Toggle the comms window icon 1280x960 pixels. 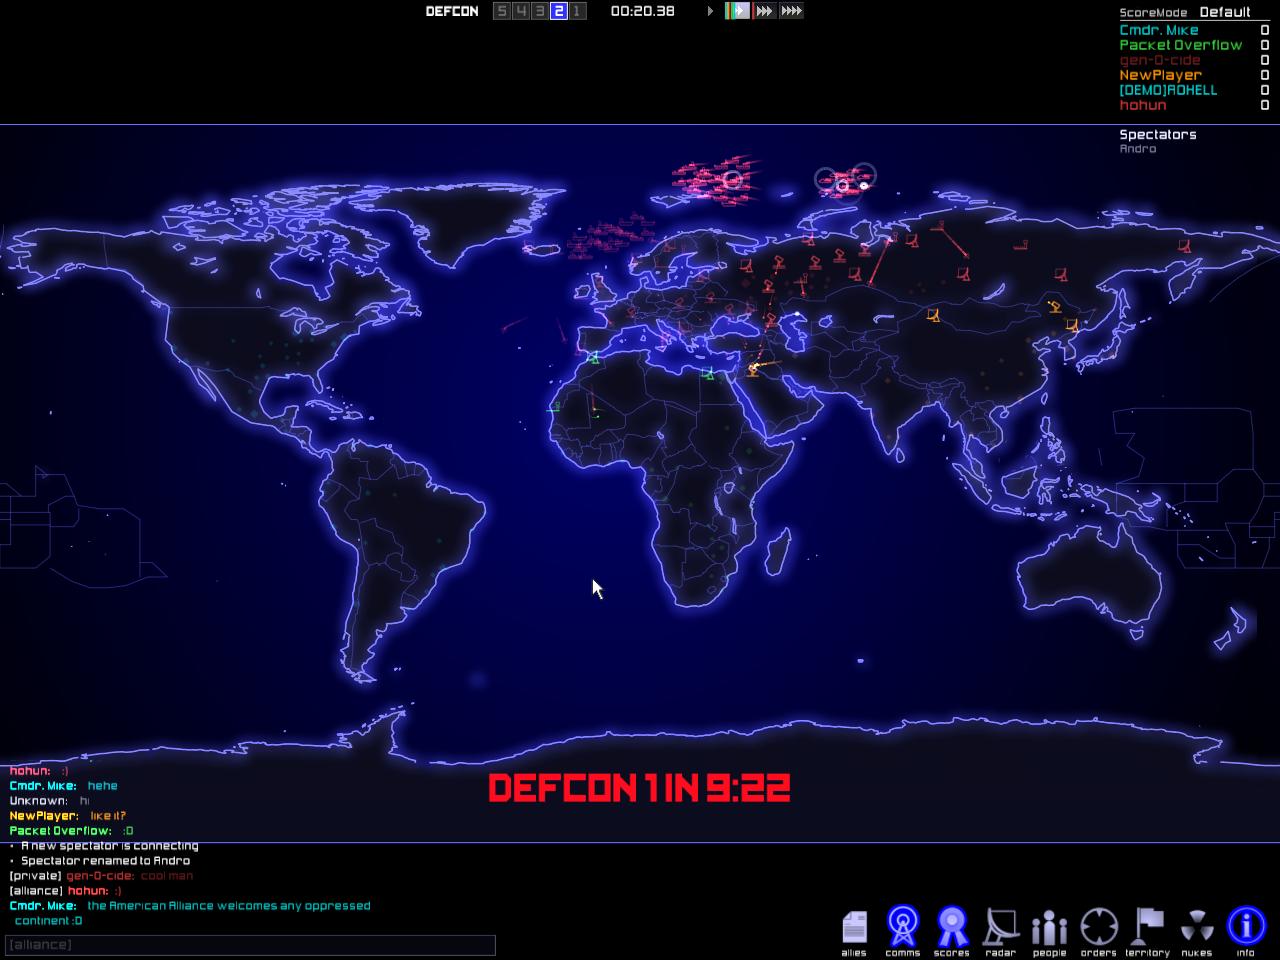(903, 928)
